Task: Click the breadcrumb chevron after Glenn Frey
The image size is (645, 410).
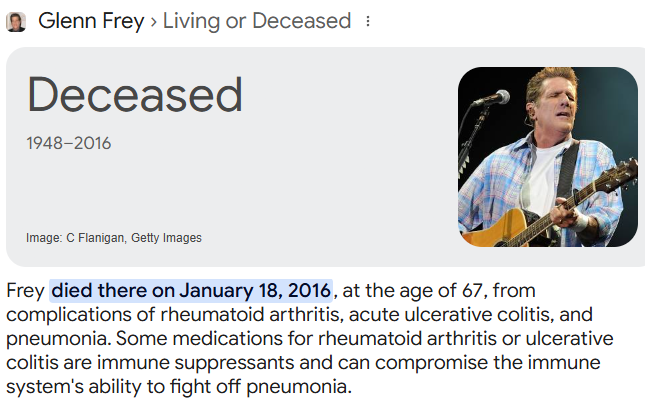Action: (153, 21)
